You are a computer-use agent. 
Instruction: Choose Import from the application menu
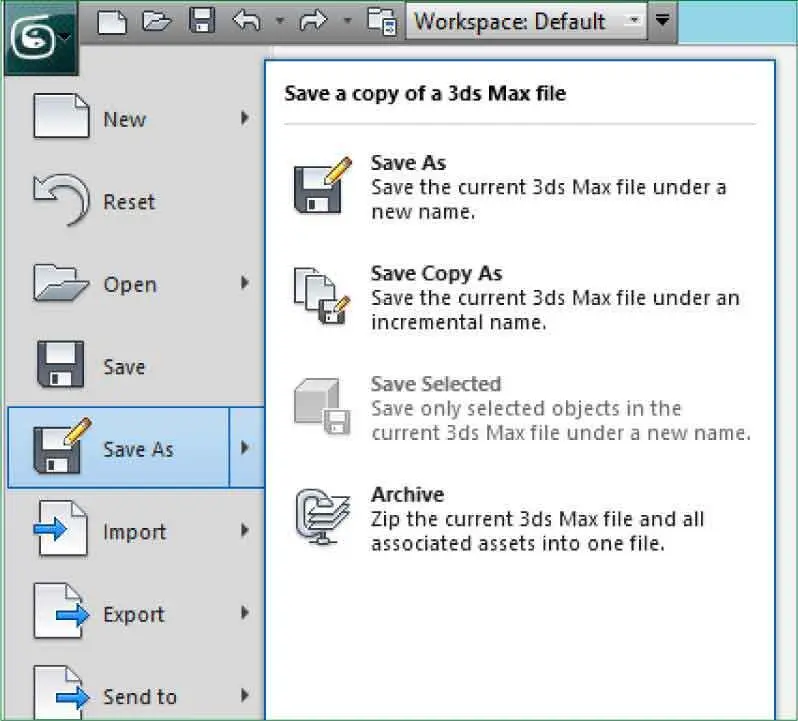[x=134, y=532]
